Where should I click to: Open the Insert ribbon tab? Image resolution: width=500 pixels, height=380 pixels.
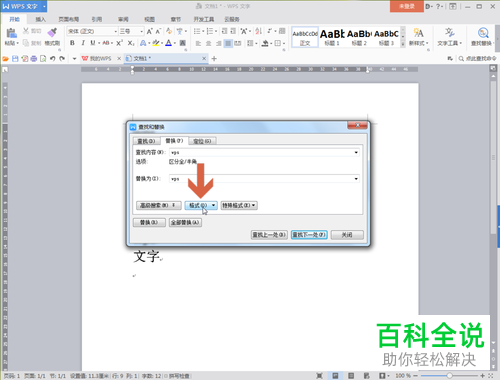click(40, 19)
